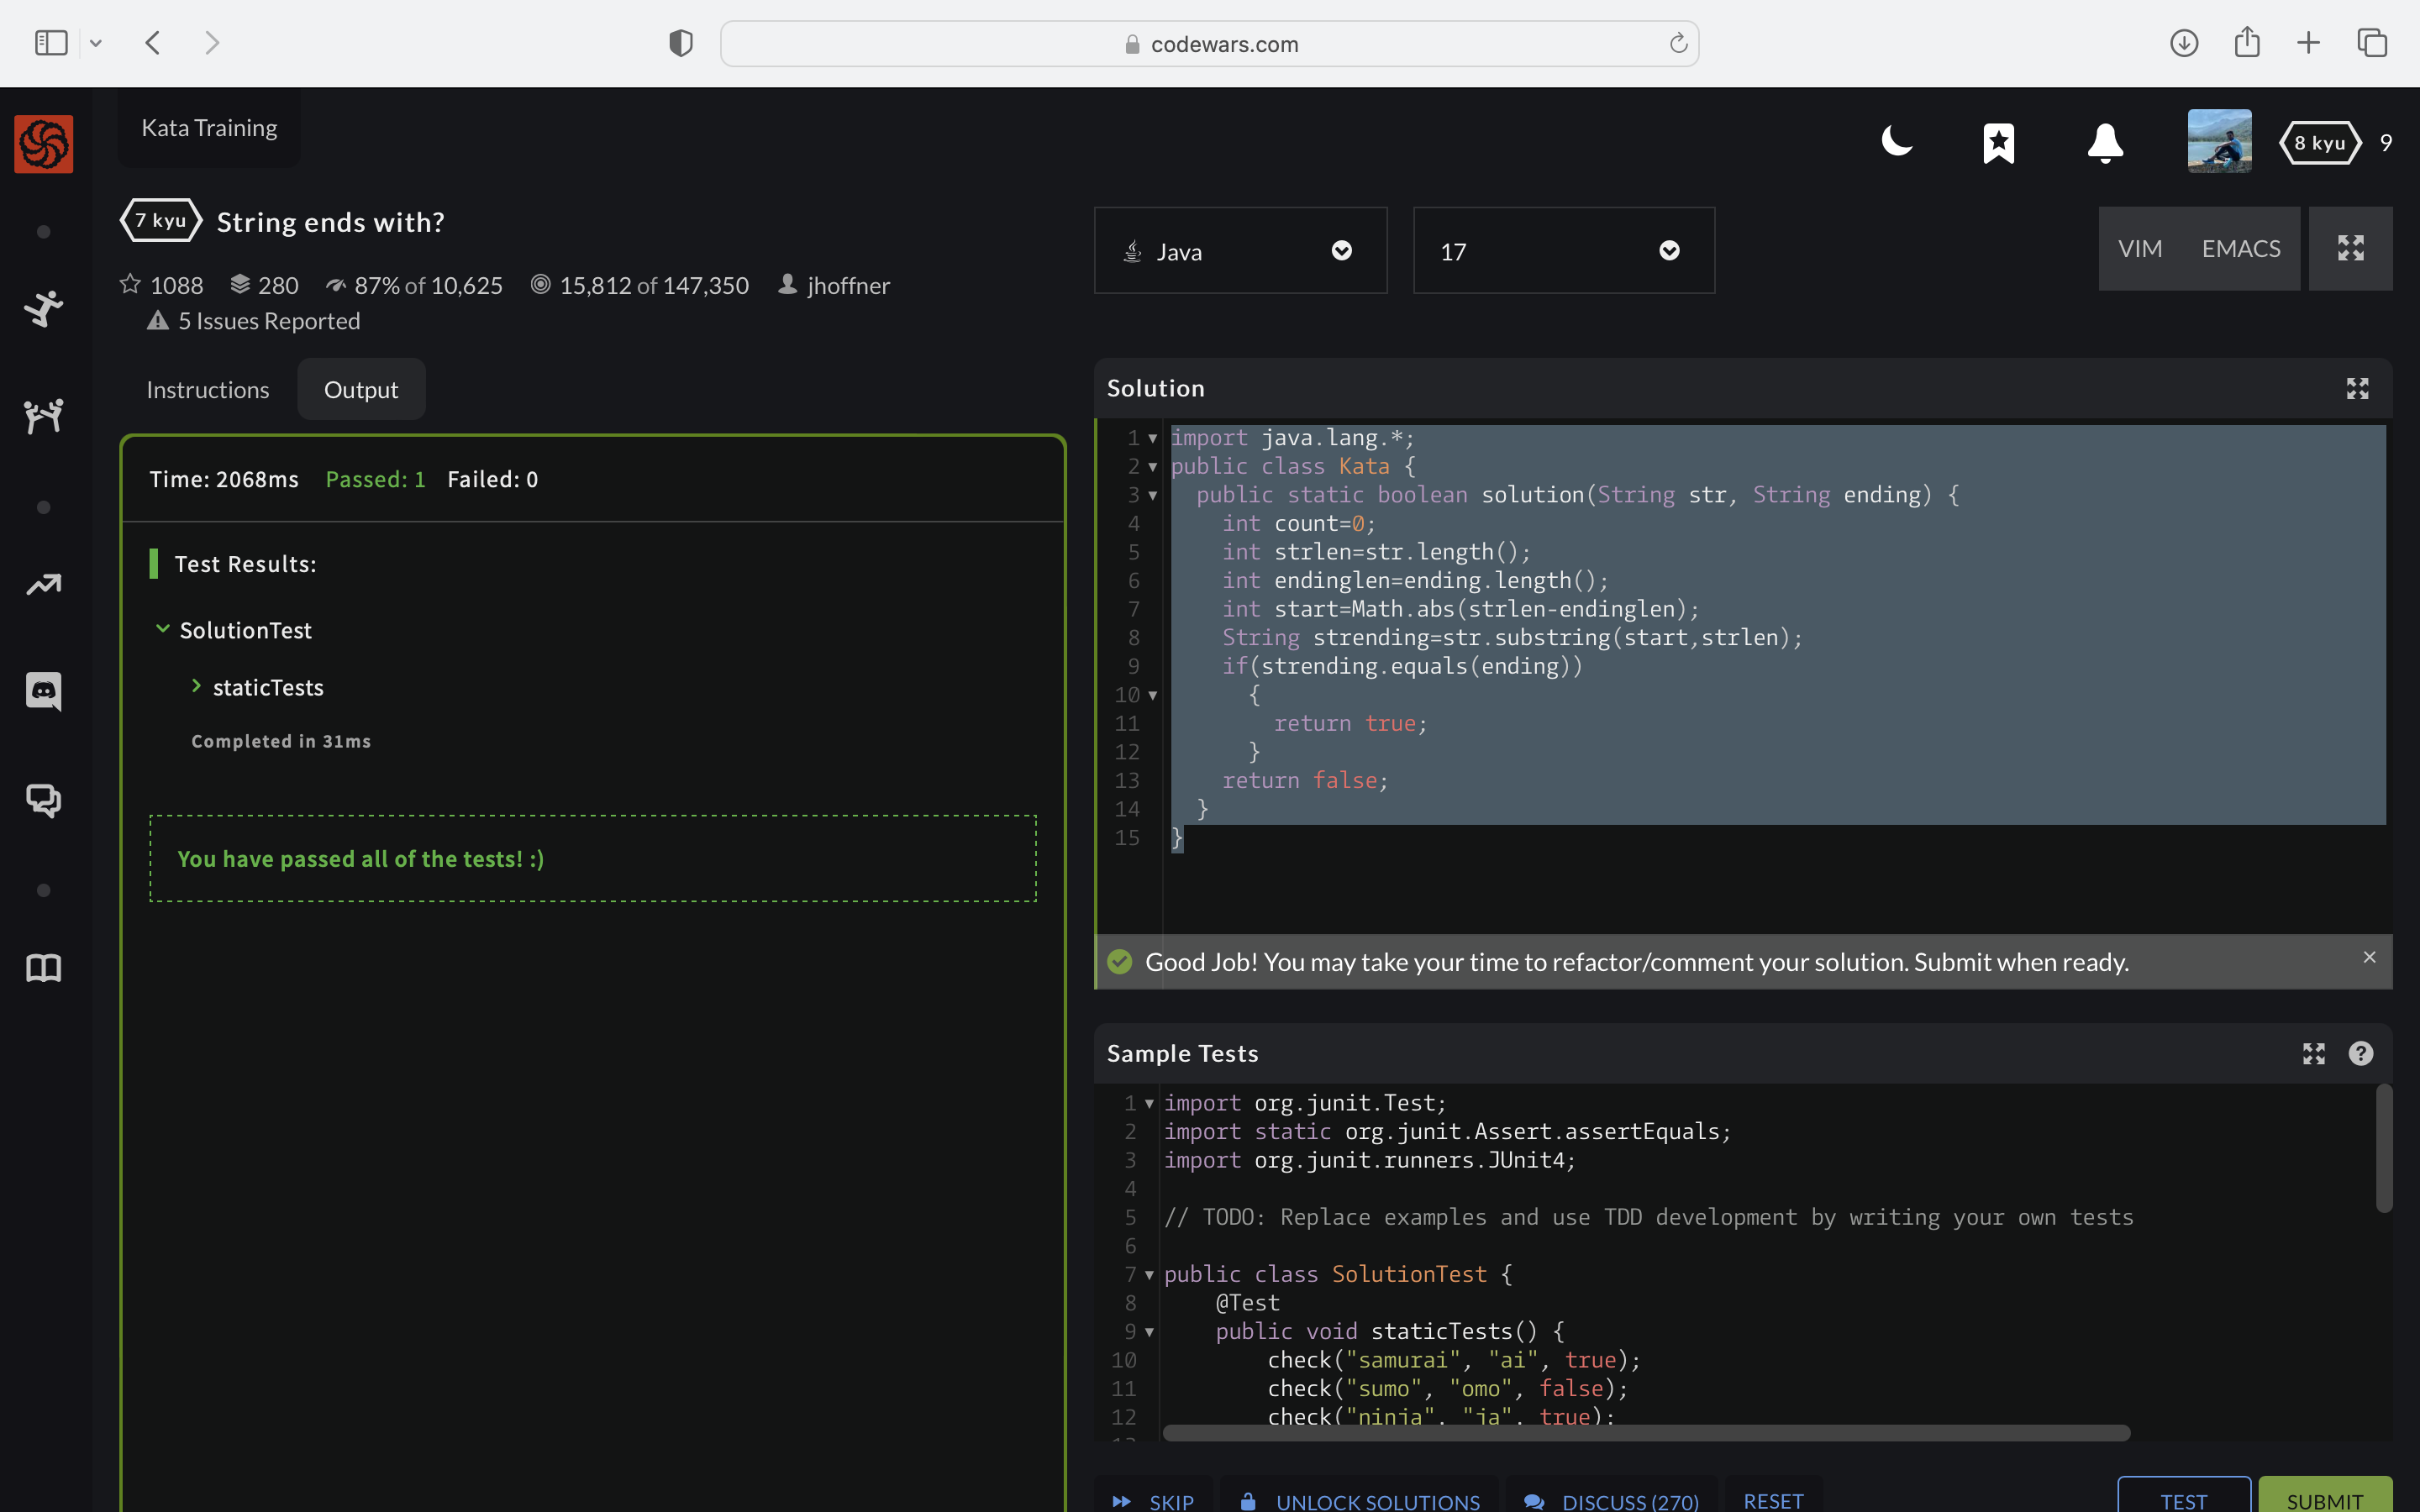Toggle EMACS editor mode
The image size is (2420, 1512).
click(x=2240, y=249)
